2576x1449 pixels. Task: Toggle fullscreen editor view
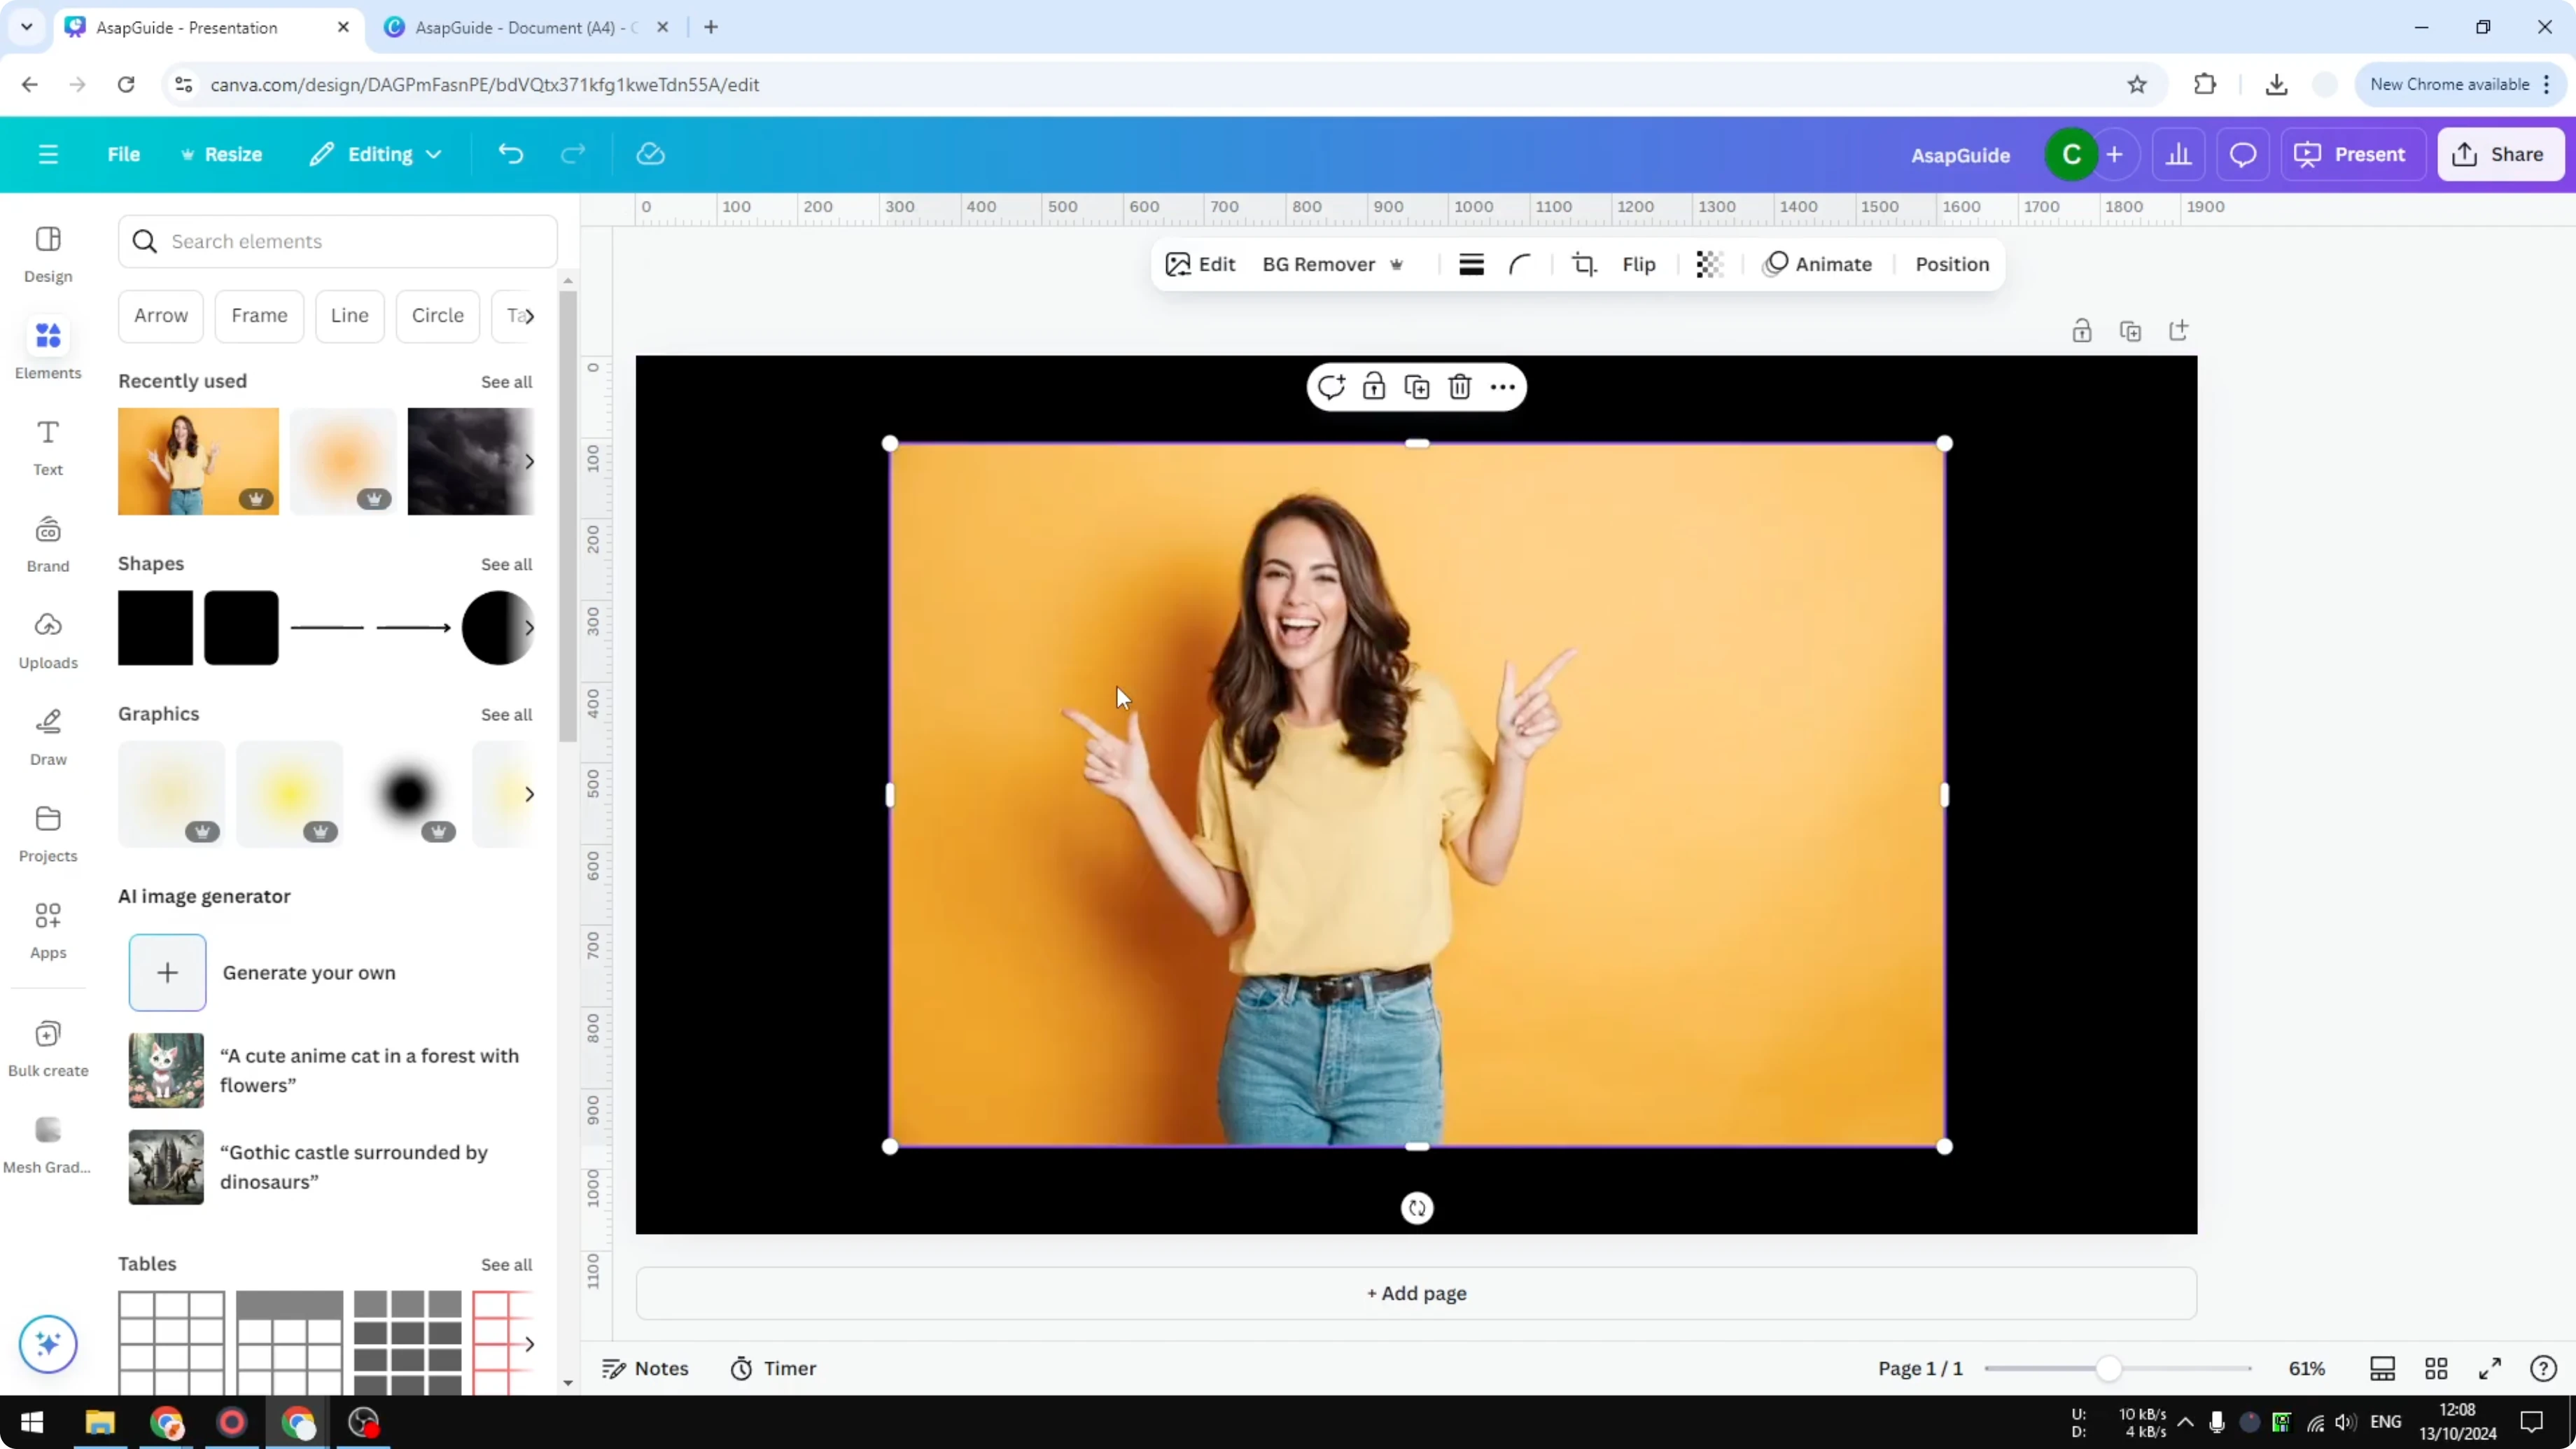[x=2490, y=1368]
